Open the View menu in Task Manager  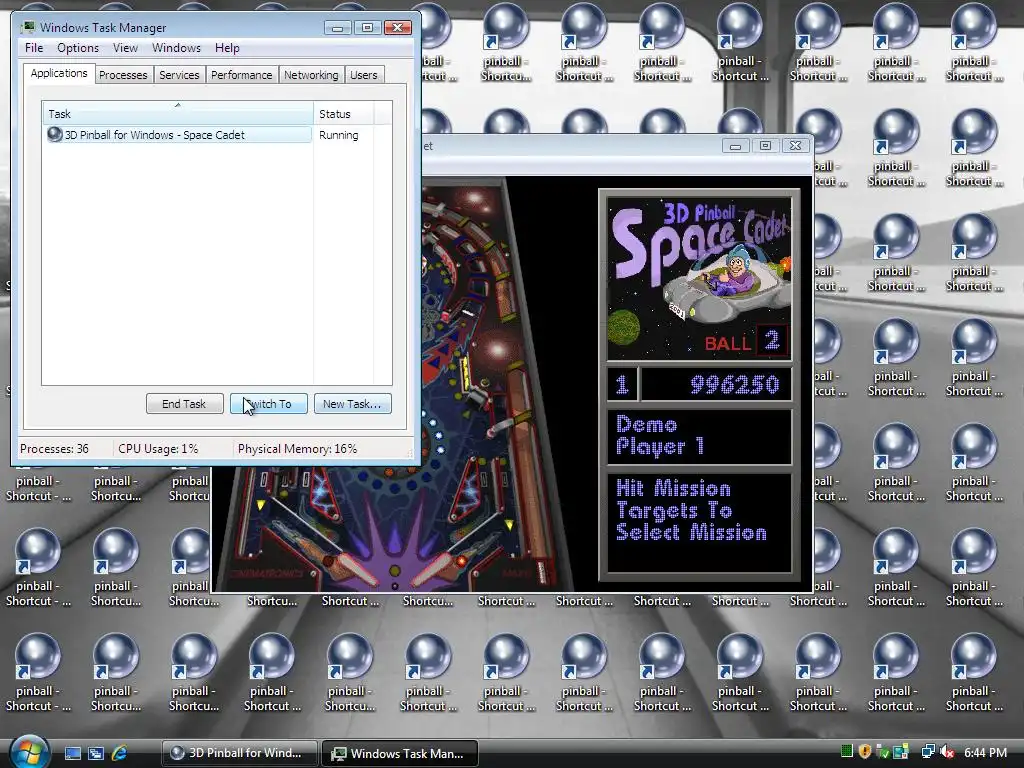pos(125,48)
